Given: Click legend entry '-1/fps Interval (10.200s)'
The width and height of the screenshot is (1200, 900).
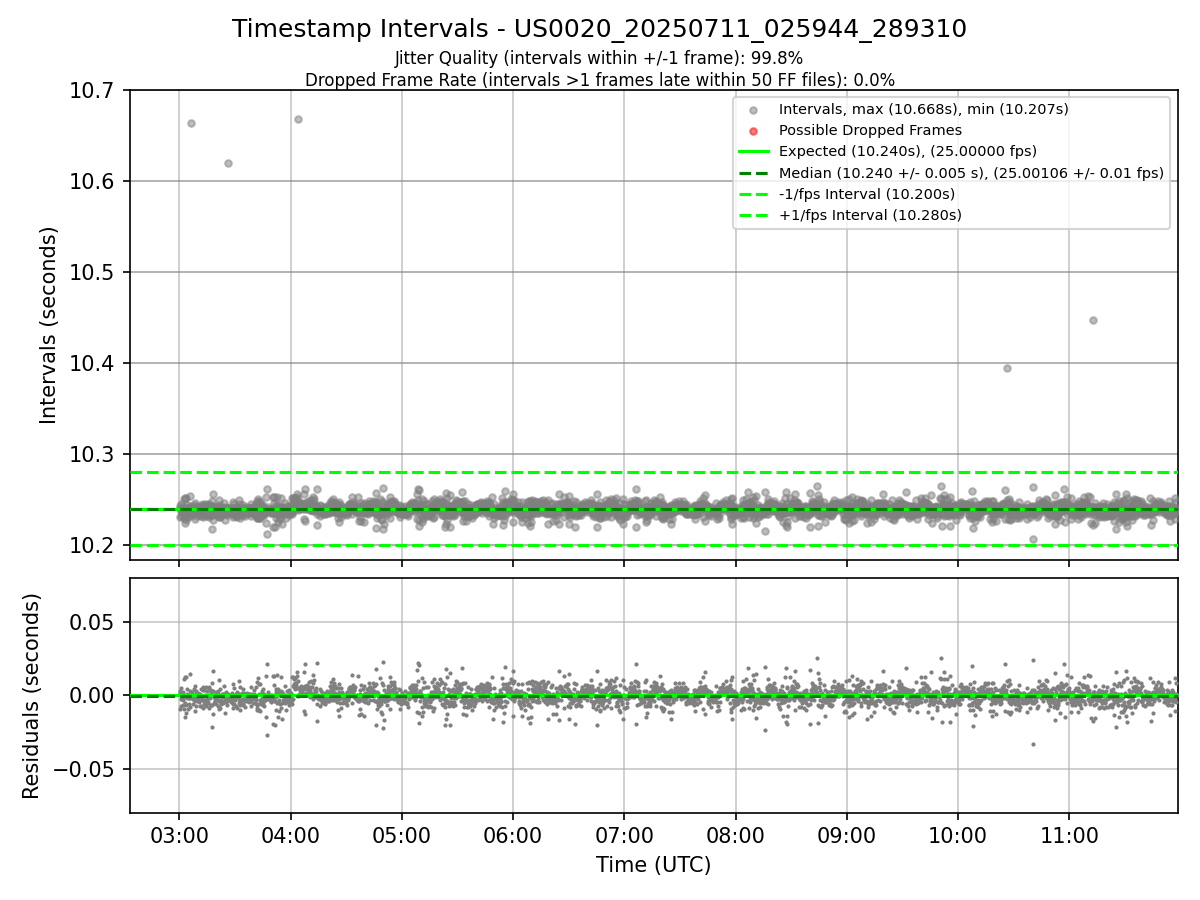Looking at the screenshot, I should [867, 194].
